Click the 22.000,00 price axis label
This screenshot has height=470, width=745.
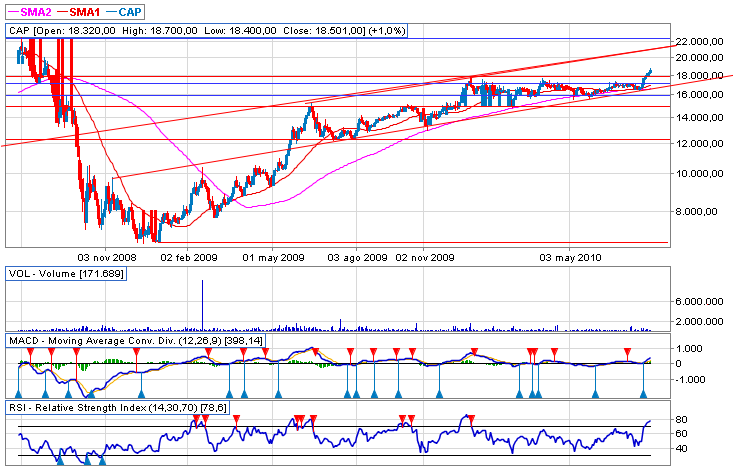pos(700,42)
